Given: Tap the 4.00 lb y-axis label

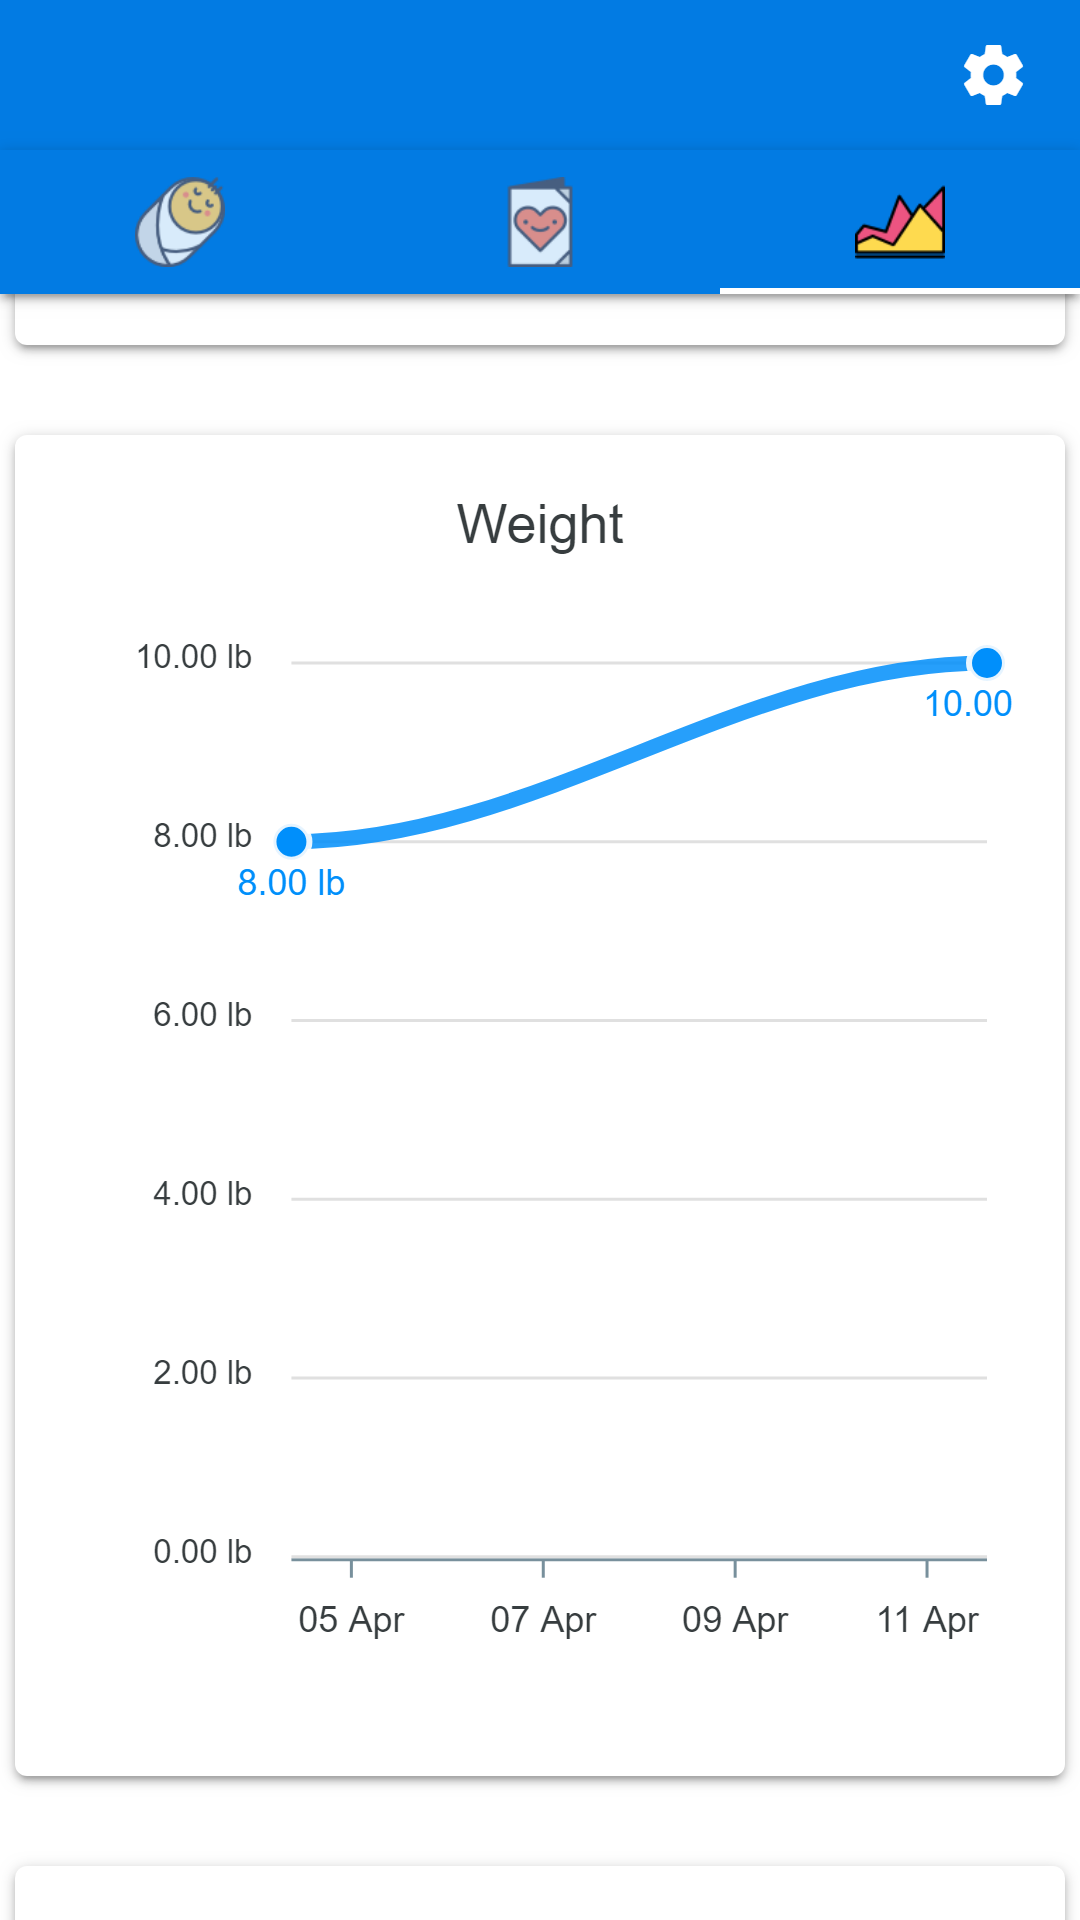Looking at the screenshot, I should (x=202, y=1194).
